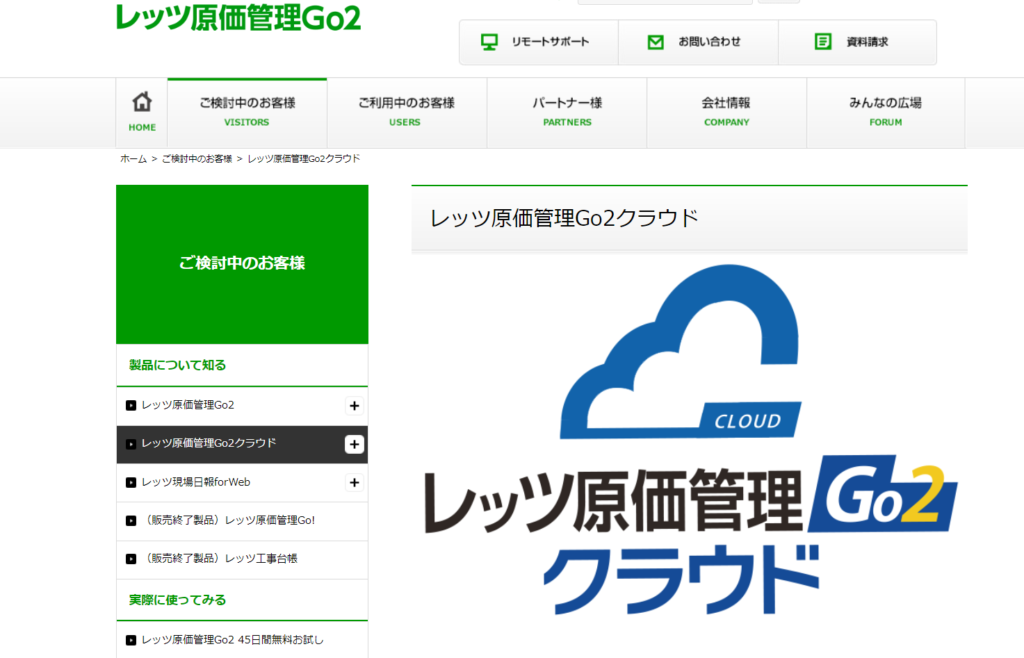Click the blue CLOUD logo image
1024x658 pixels.
[x=680, y=351]
